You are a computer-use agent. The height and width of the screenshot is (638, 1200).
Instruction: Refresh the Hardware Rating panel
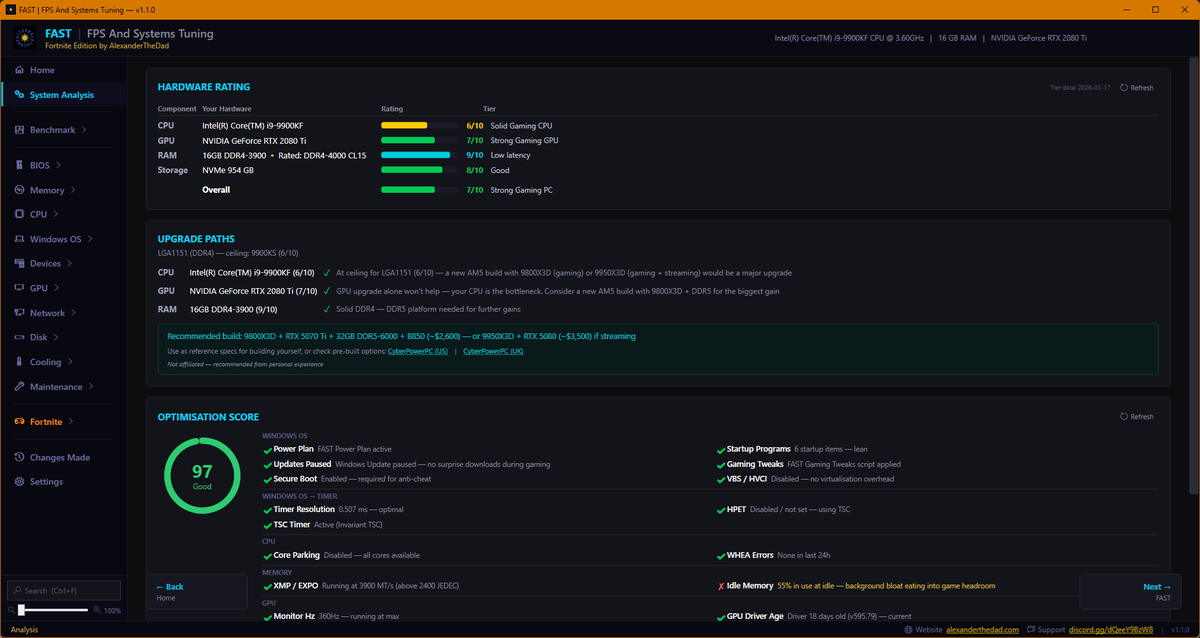pos(1137,88)
